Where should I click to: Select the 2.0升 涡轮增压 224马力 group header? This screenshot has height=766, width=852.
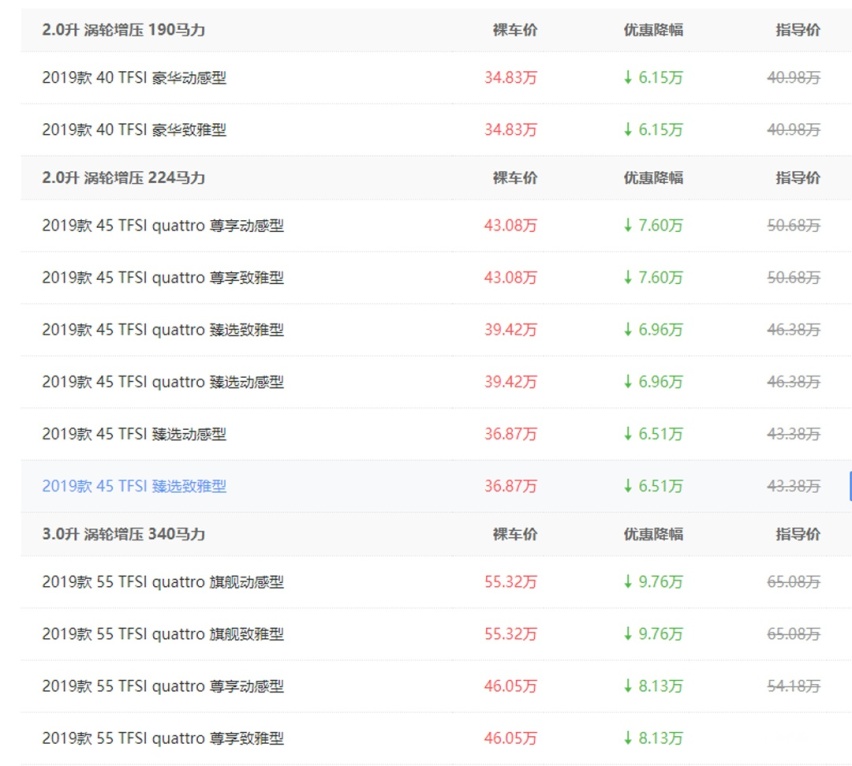point(123,178)
